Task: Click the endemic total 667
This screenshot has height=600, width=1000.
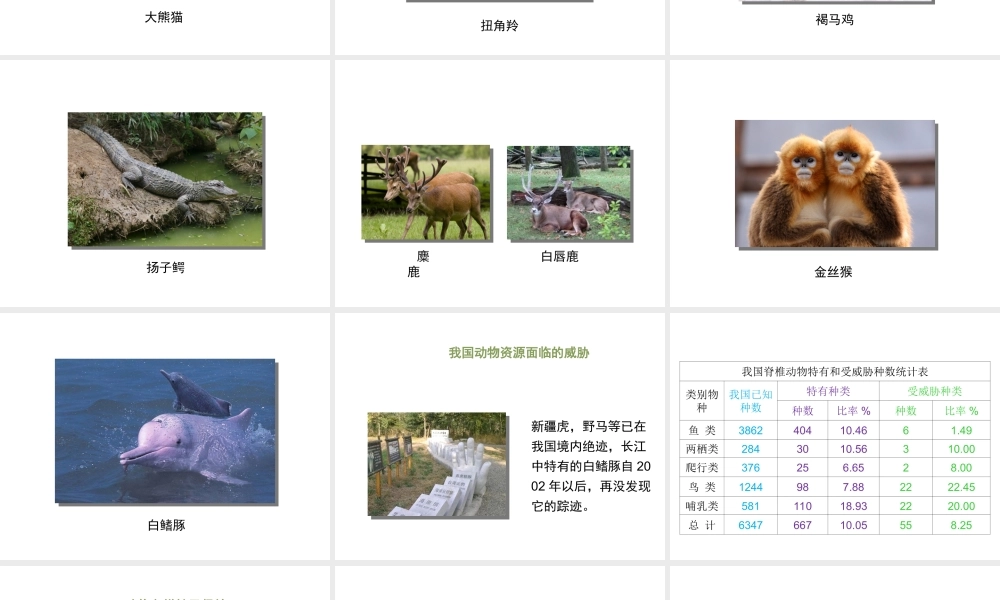Action: (802, 525)
